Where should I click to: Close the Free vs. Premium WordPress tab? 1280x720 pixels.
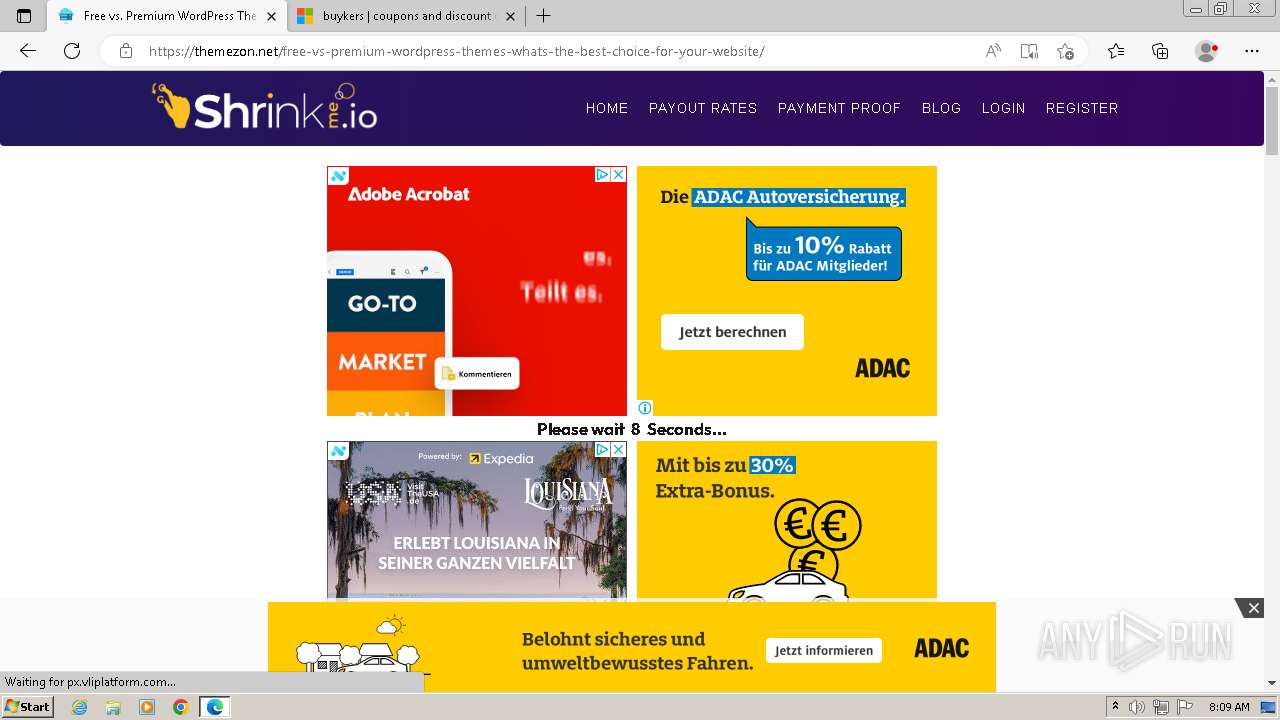(272, 16)
